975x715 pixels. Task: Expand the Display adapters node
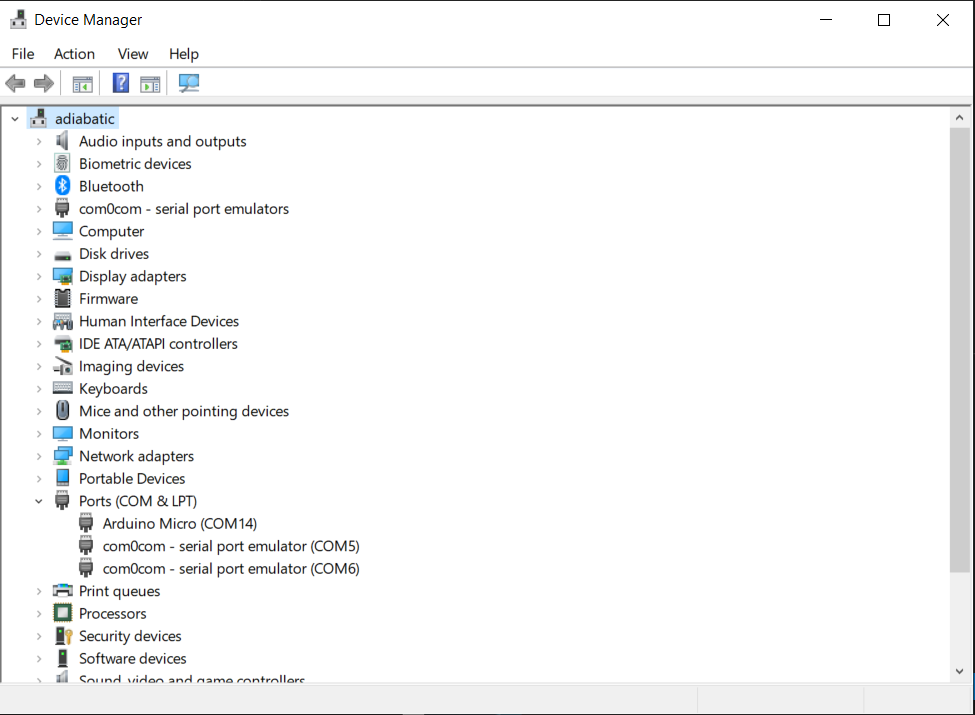(39, 277)
